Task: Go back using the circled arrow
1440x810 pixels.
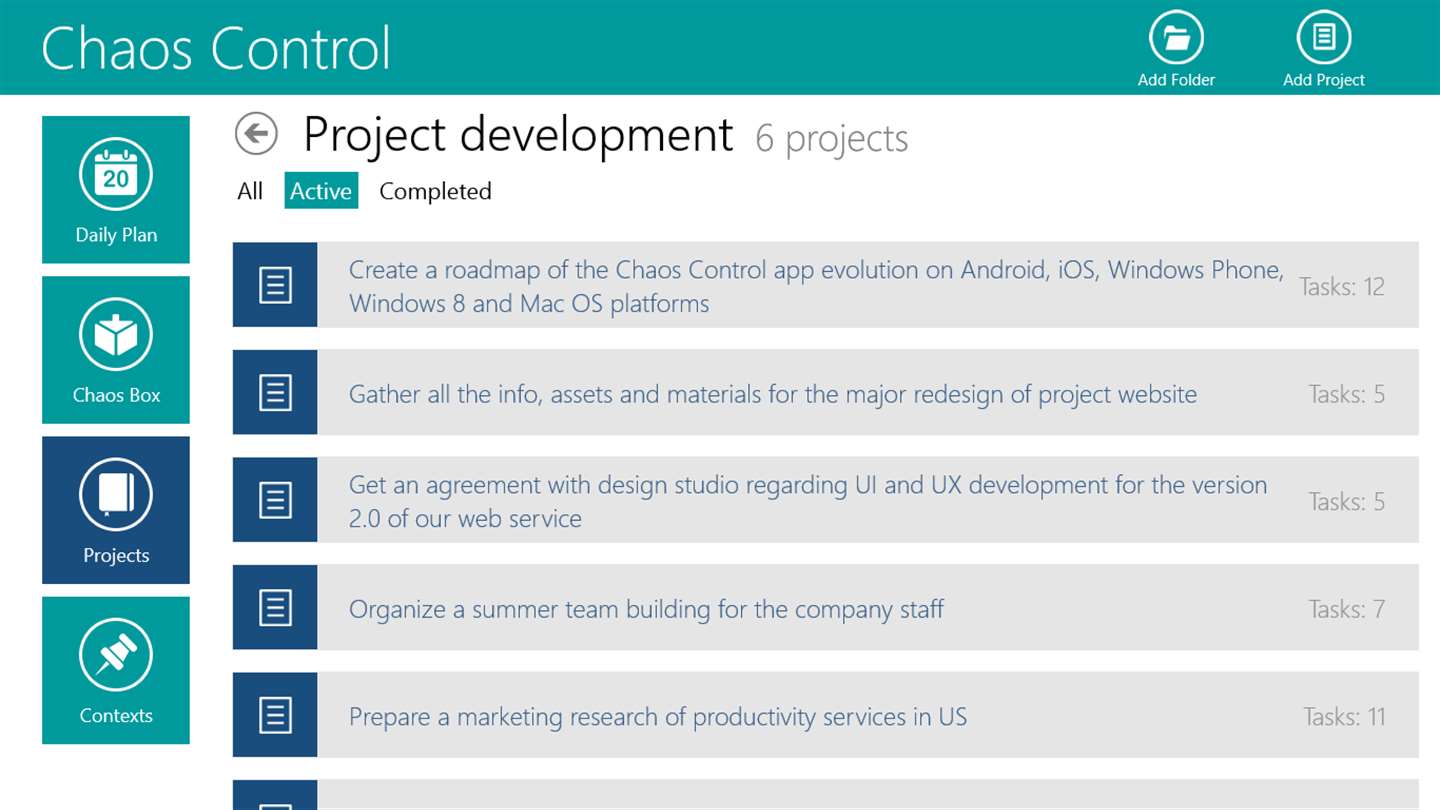Action: pos(256,133)
